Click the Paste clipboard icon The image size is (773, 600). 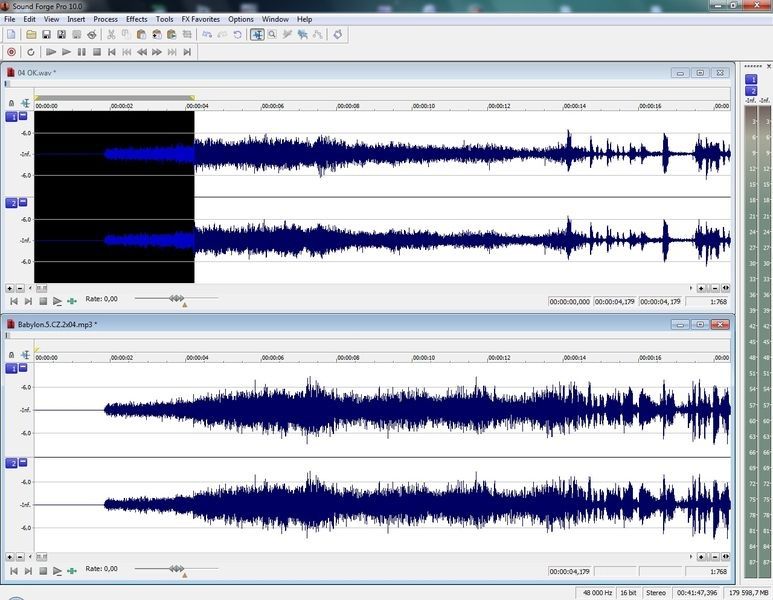pyautogui.click(x=141, y=35)
